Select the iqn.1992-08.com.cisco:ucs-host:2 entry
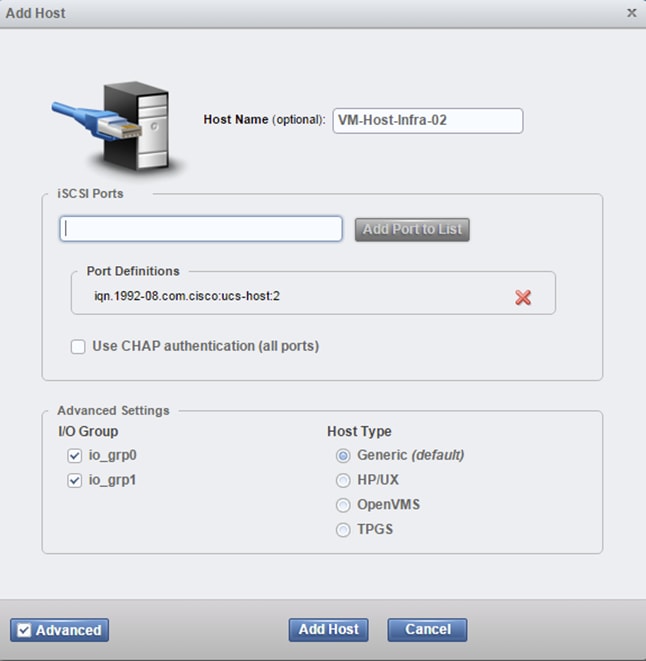646x661 pixels. (x=187, y=296)
